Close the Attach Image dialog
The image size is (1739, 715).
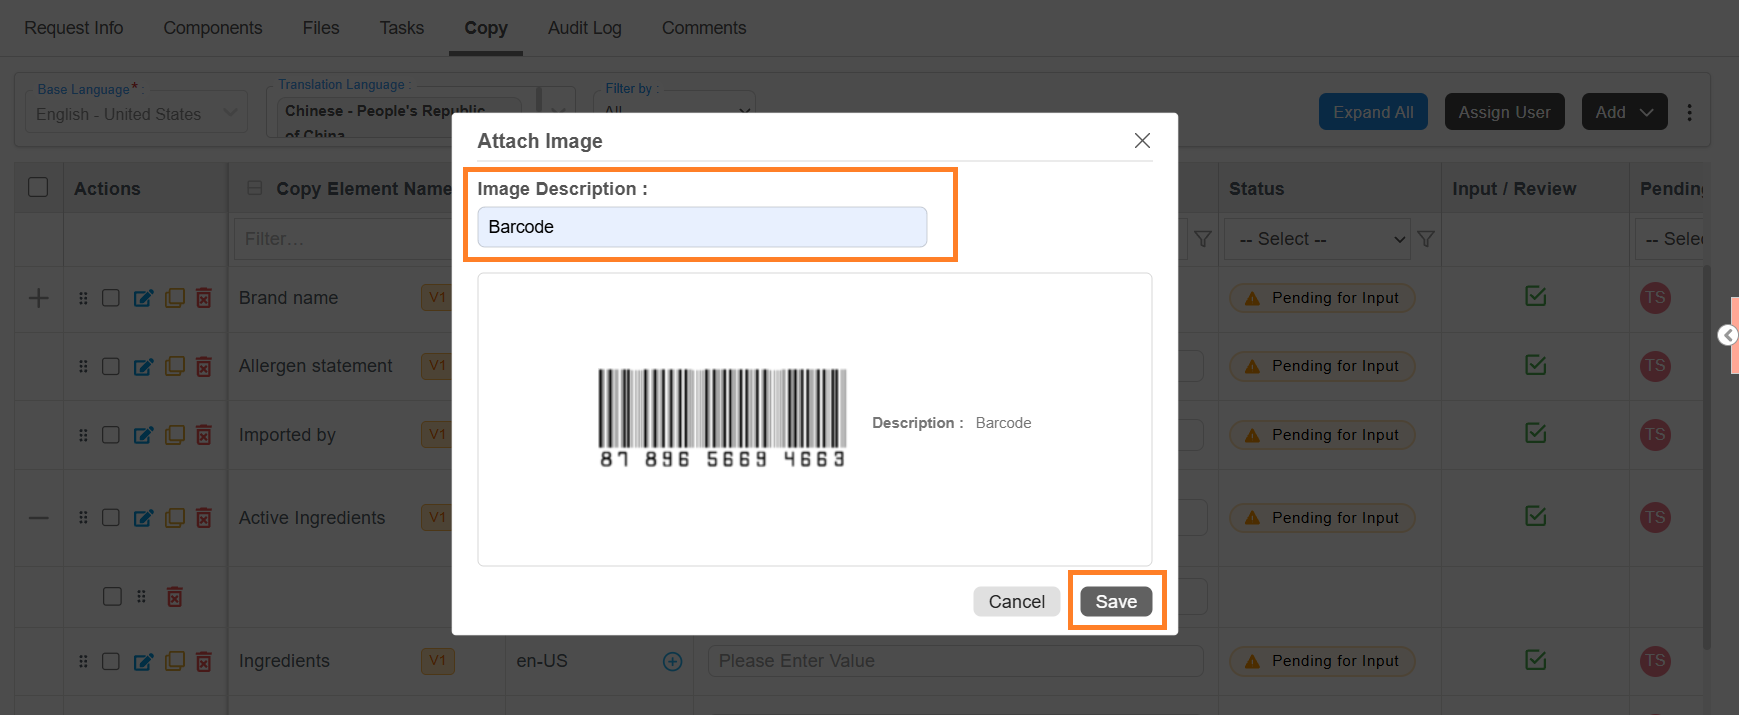point(1142,141)
